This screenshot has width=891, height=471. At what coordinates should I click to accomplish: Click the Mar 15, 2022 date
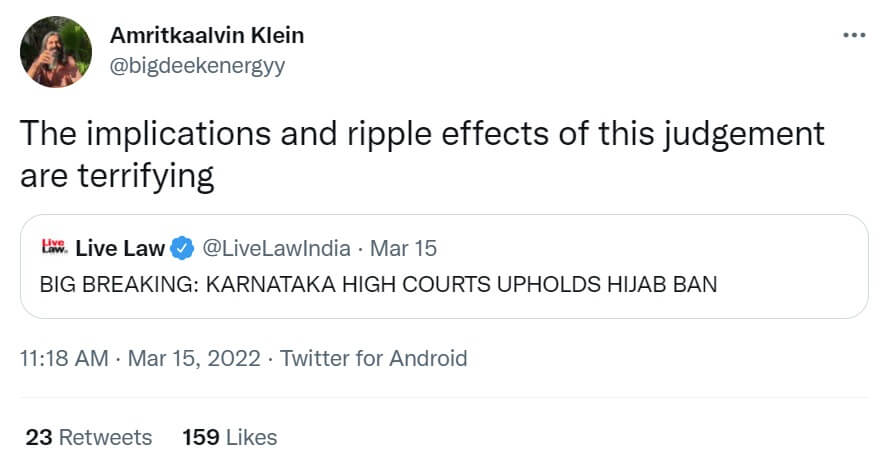pyautogui.click(x=194, y=358)
